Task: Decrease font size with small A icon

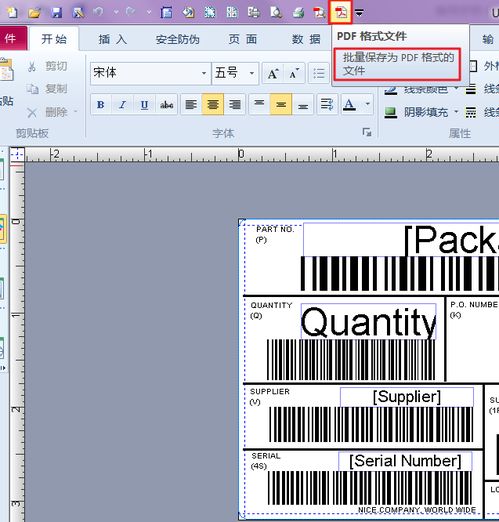Action: [294, 73]
